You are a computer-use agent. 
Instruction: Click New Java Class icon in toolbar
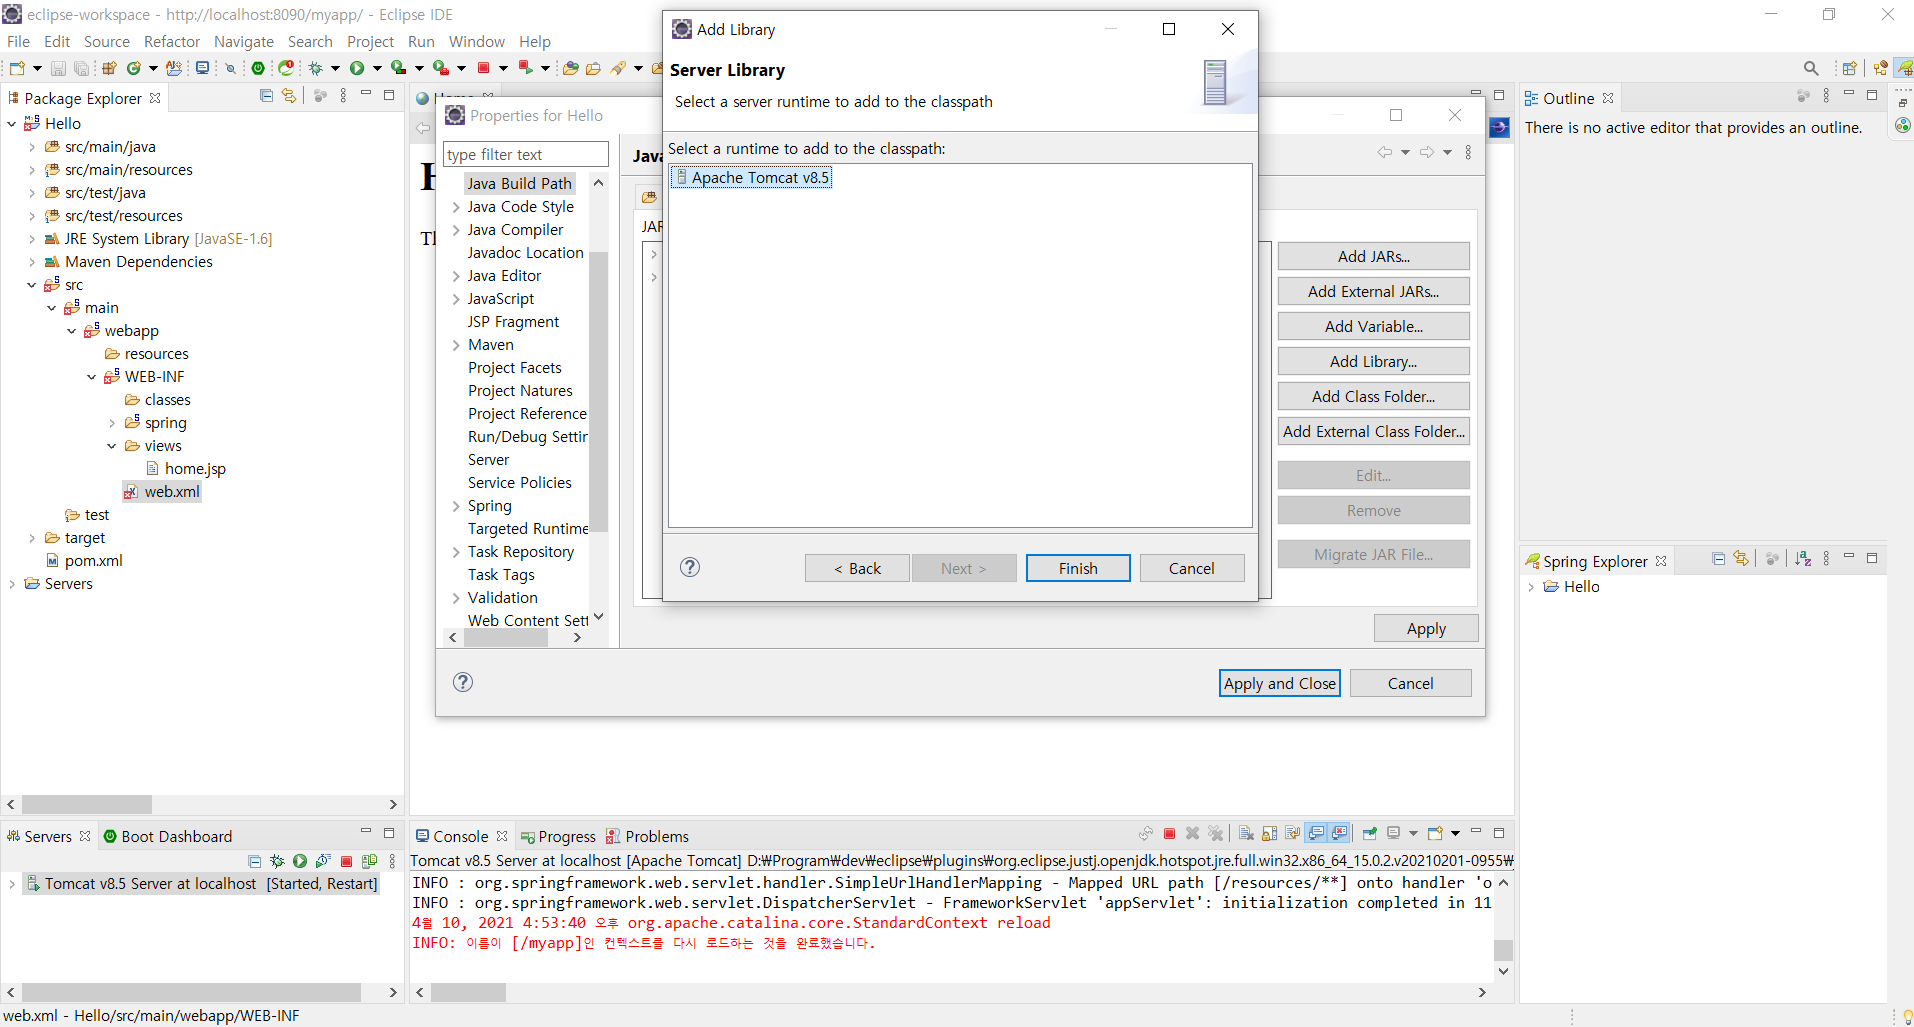point(133,68)
